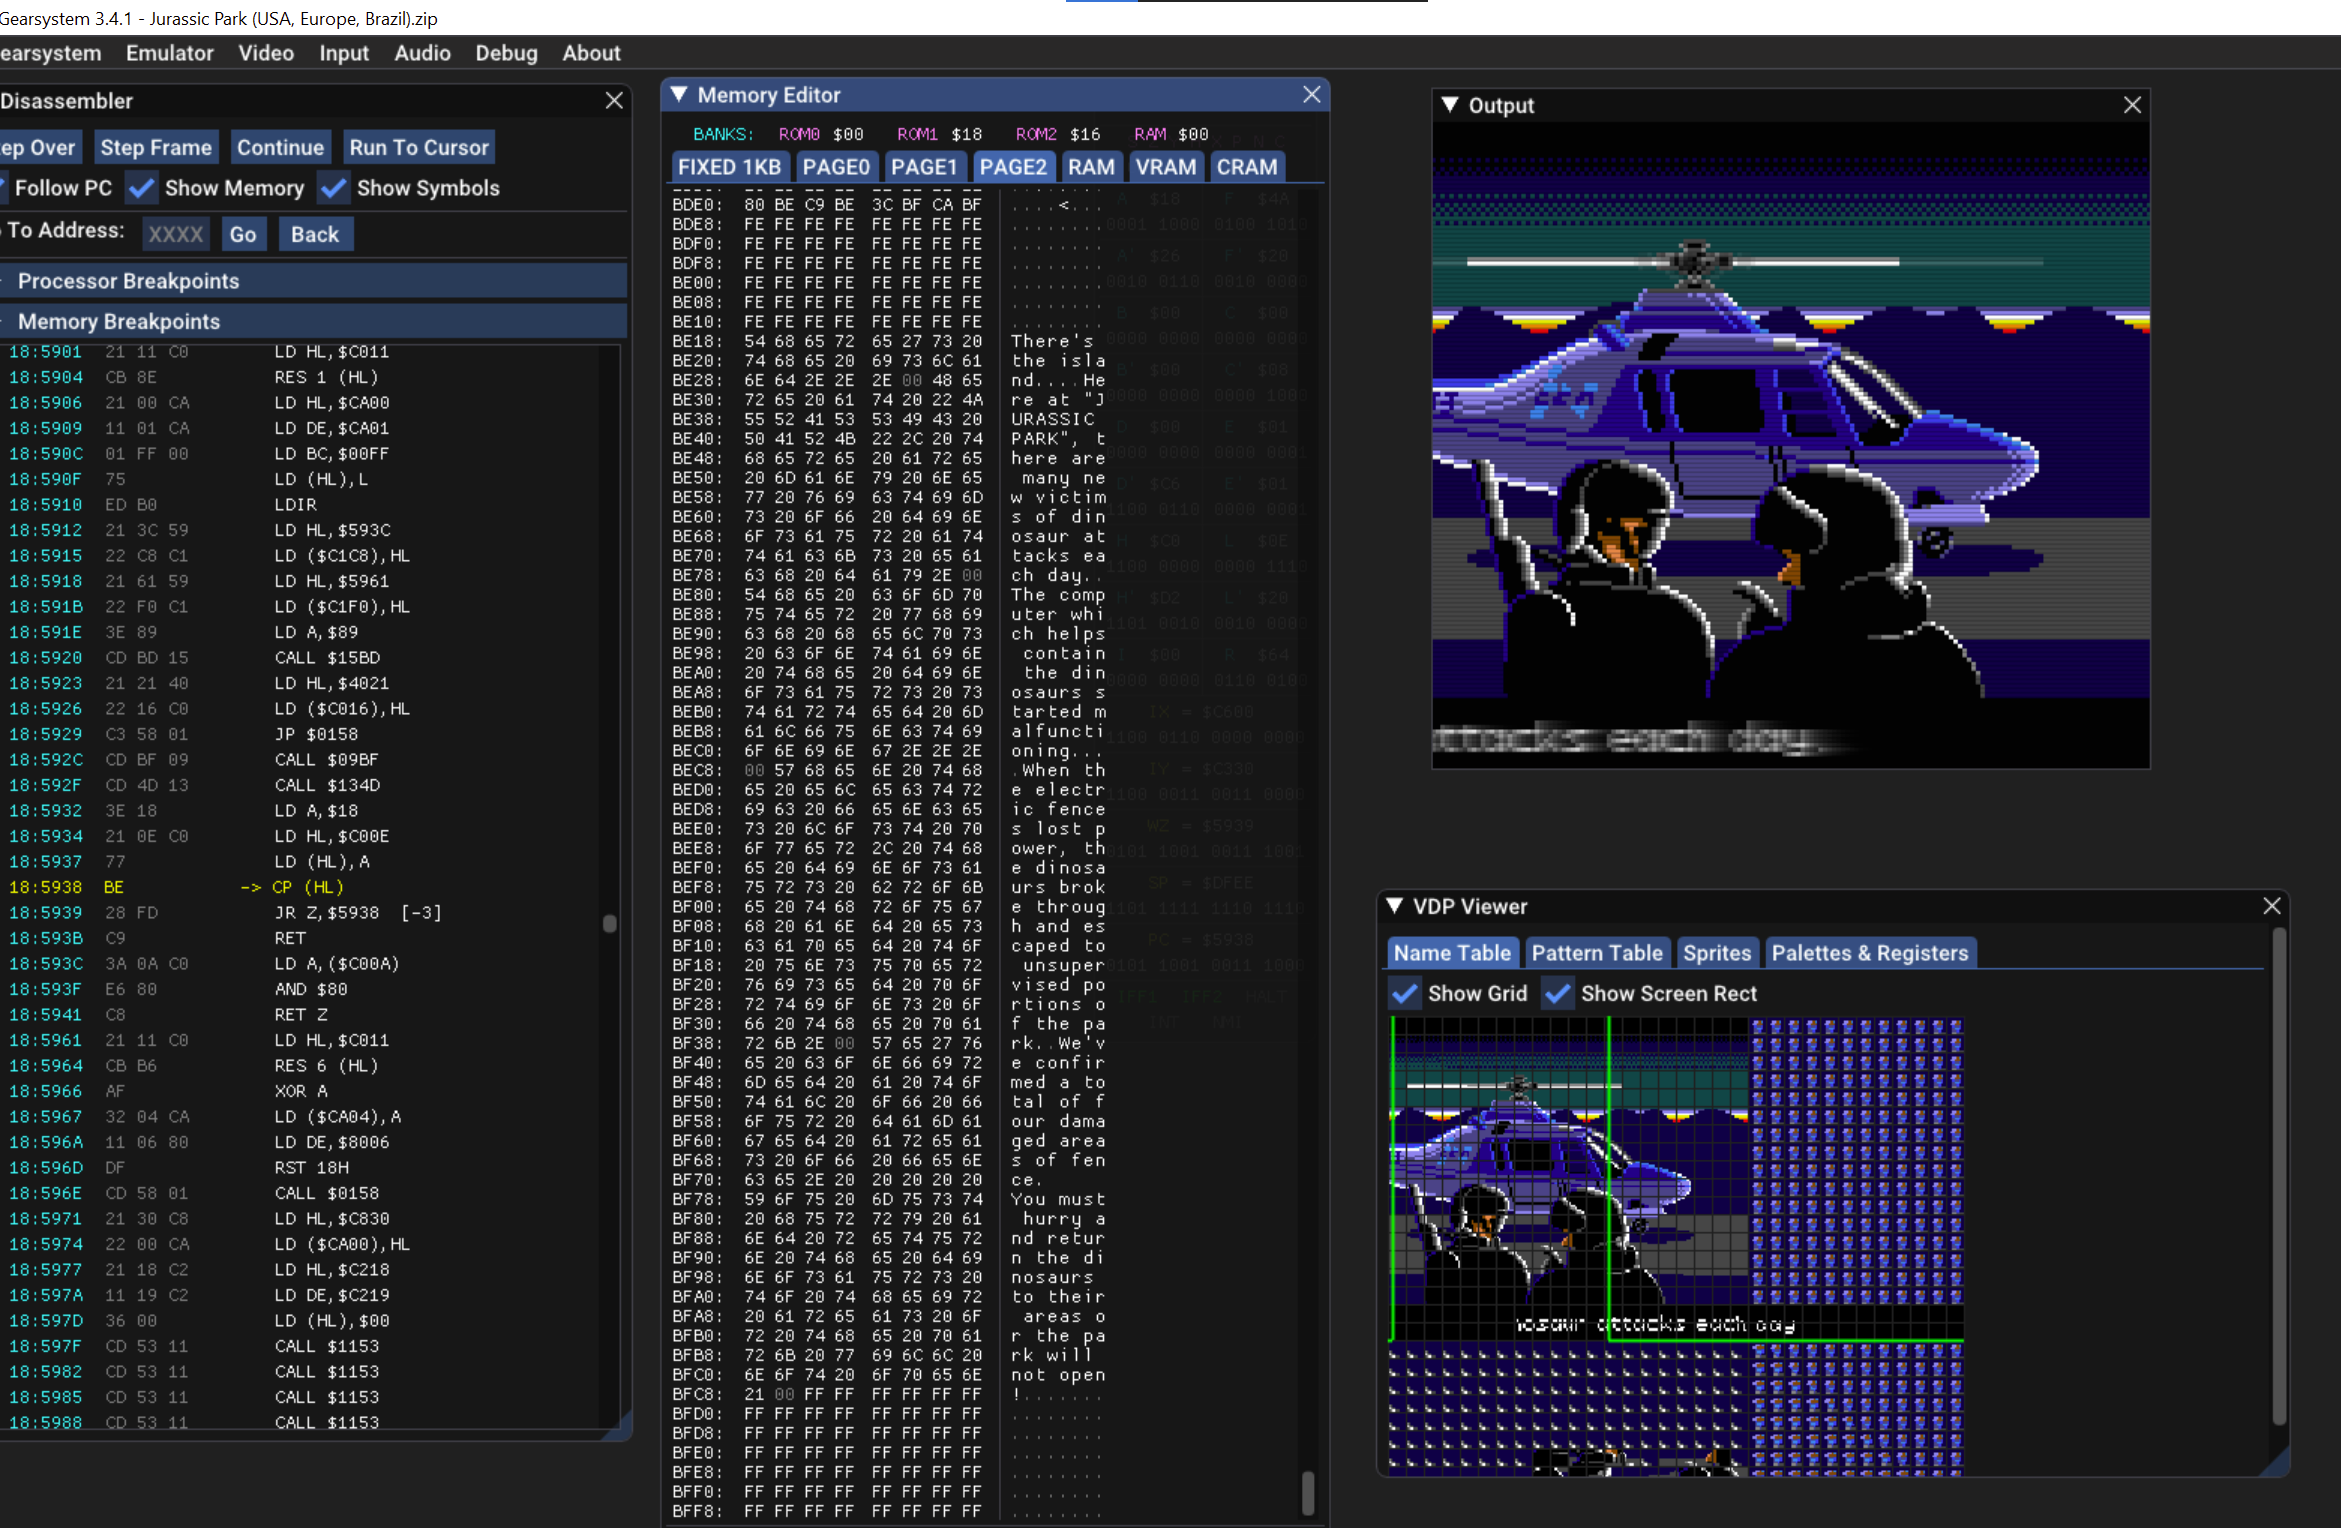Click the Back button
The image size is (2341, 1528).
click(315, 234)
